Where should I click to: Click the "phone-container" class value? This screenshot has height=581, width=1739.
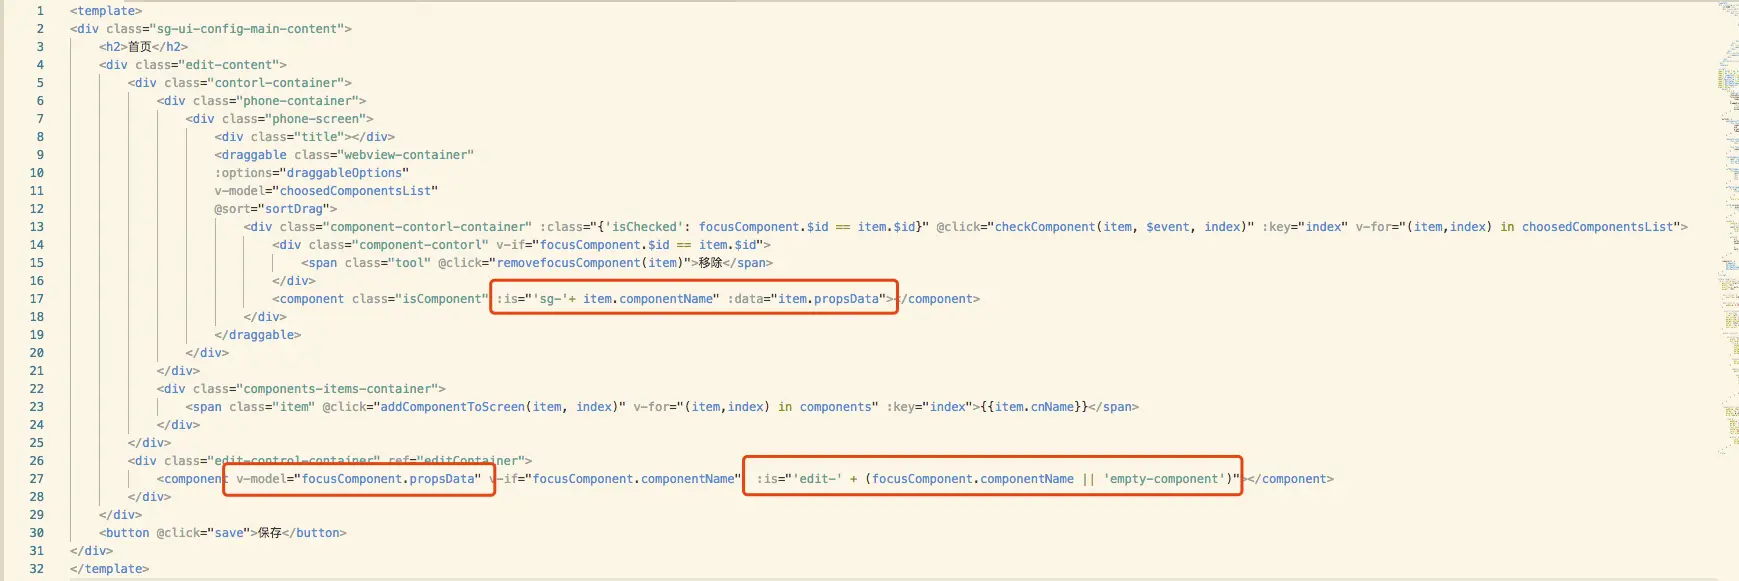301,101
